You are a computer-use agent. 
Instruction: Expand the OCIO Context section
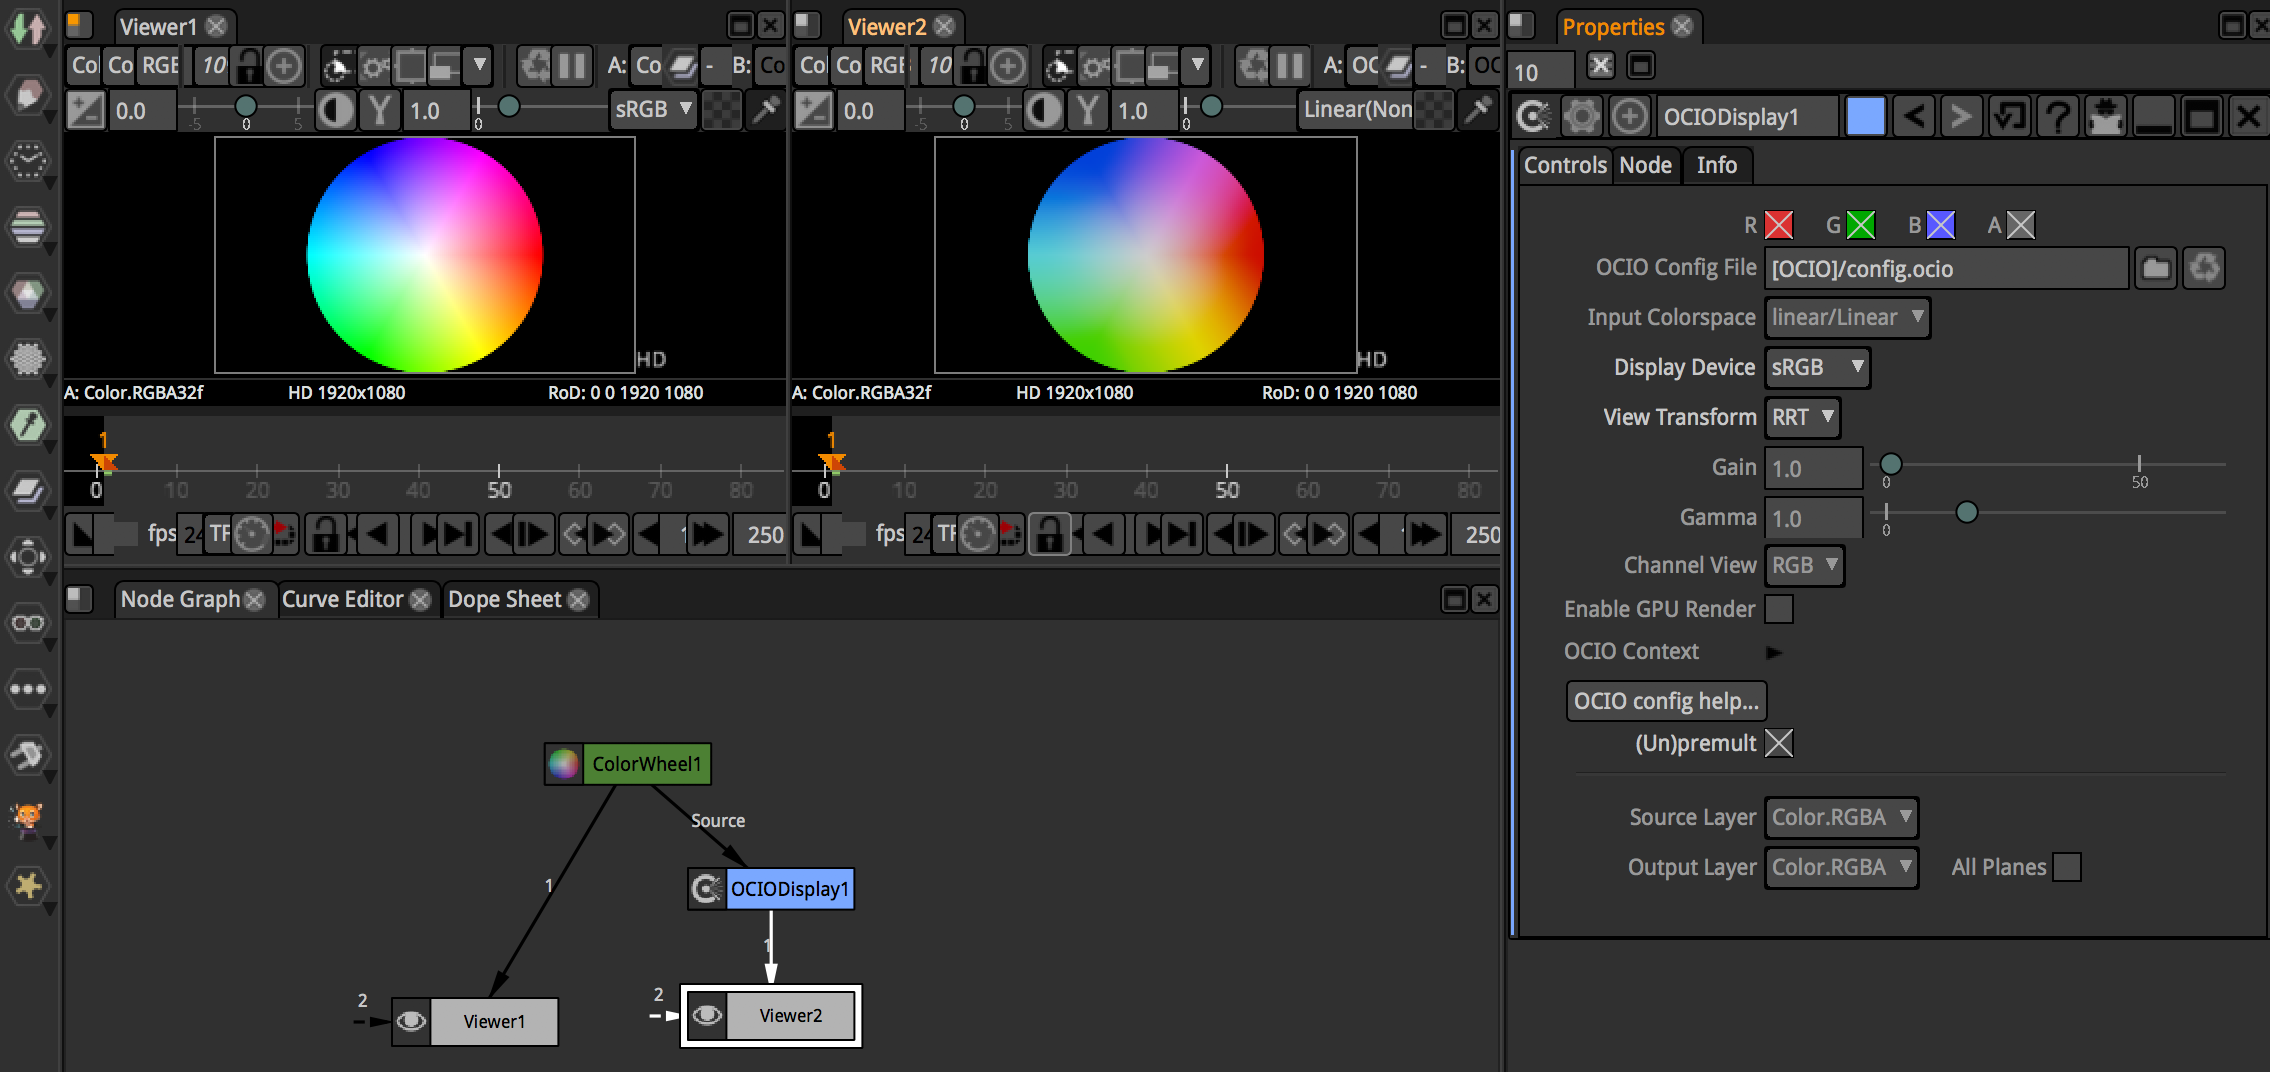tap(1774, 652)
